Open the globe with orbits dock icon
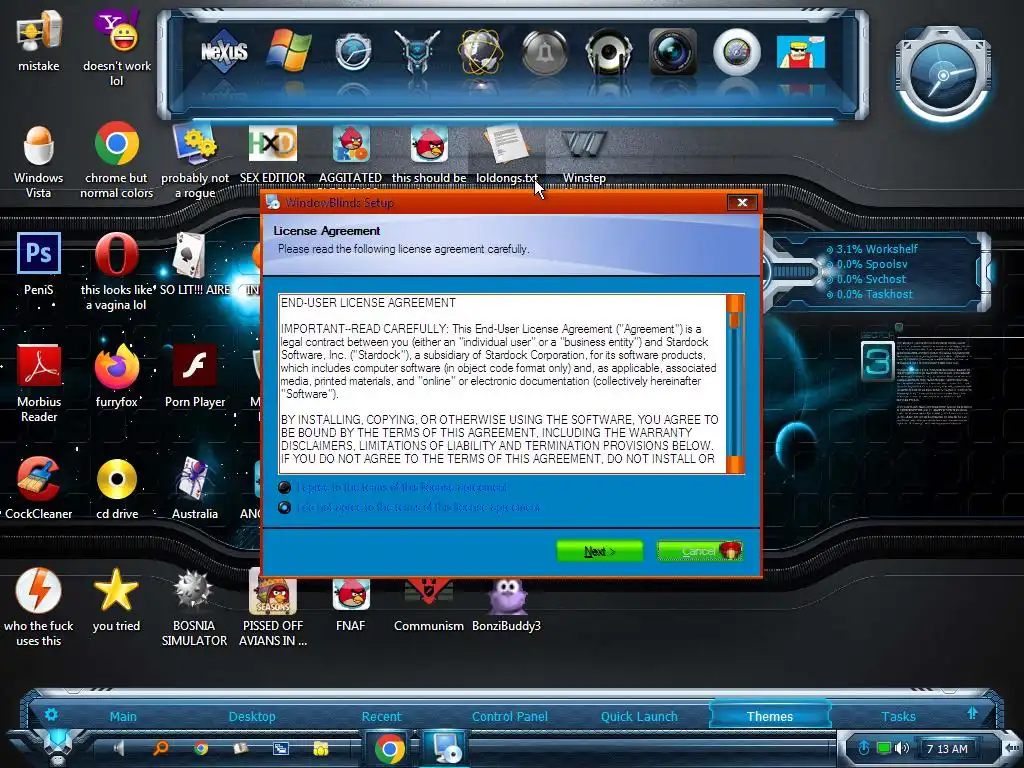This screenshot has width=1024, height=768. click(x=481, y=51)
